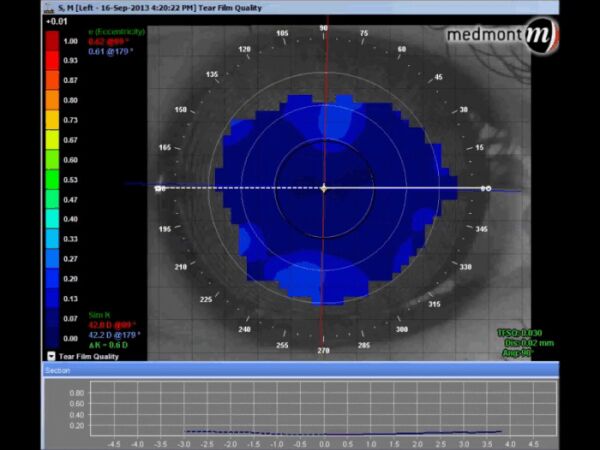Select the dark blue 0.07 swatch in the scale
The image size is (600, 450).
coord(52,318)
